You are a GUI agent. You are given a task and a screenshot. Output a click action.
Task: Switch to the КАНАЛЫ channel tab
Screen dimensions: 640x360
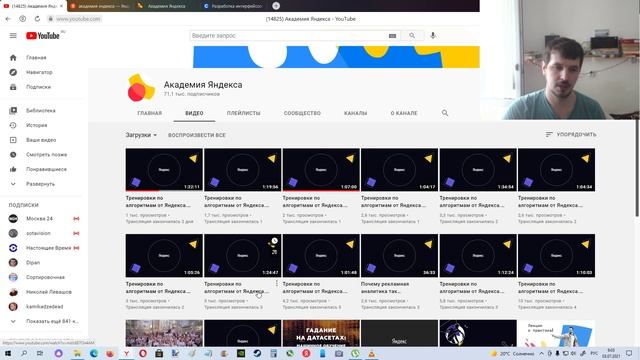(x=356, y=113)
